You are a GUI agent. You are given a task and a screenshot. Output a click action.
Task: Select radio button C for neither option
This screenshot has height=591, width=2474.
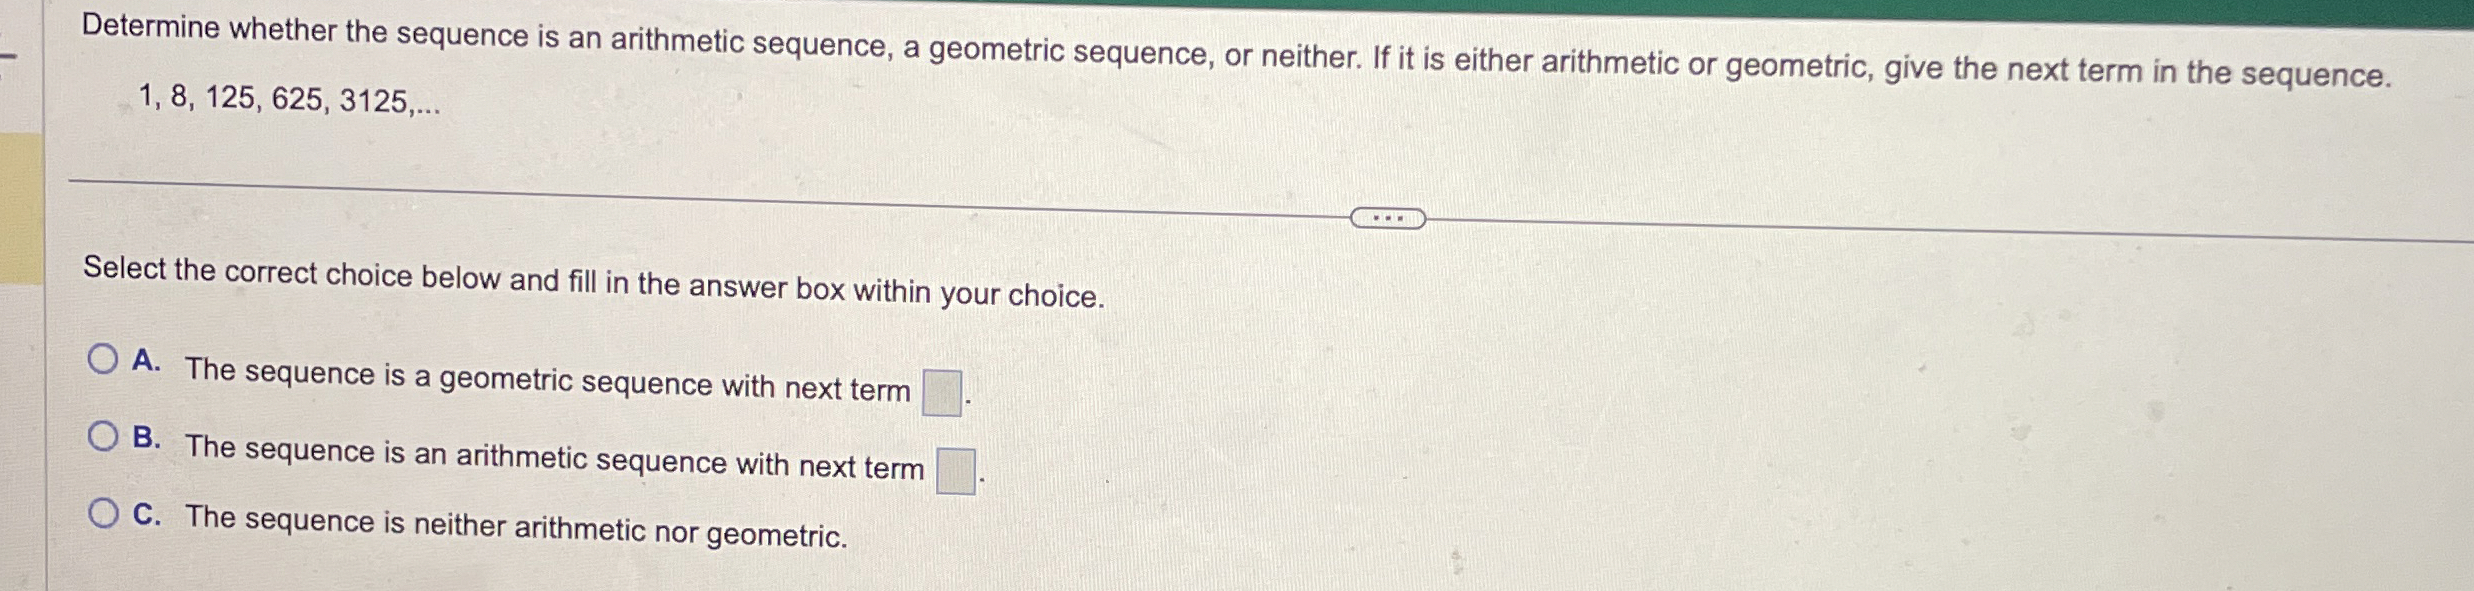pos(104,512)
